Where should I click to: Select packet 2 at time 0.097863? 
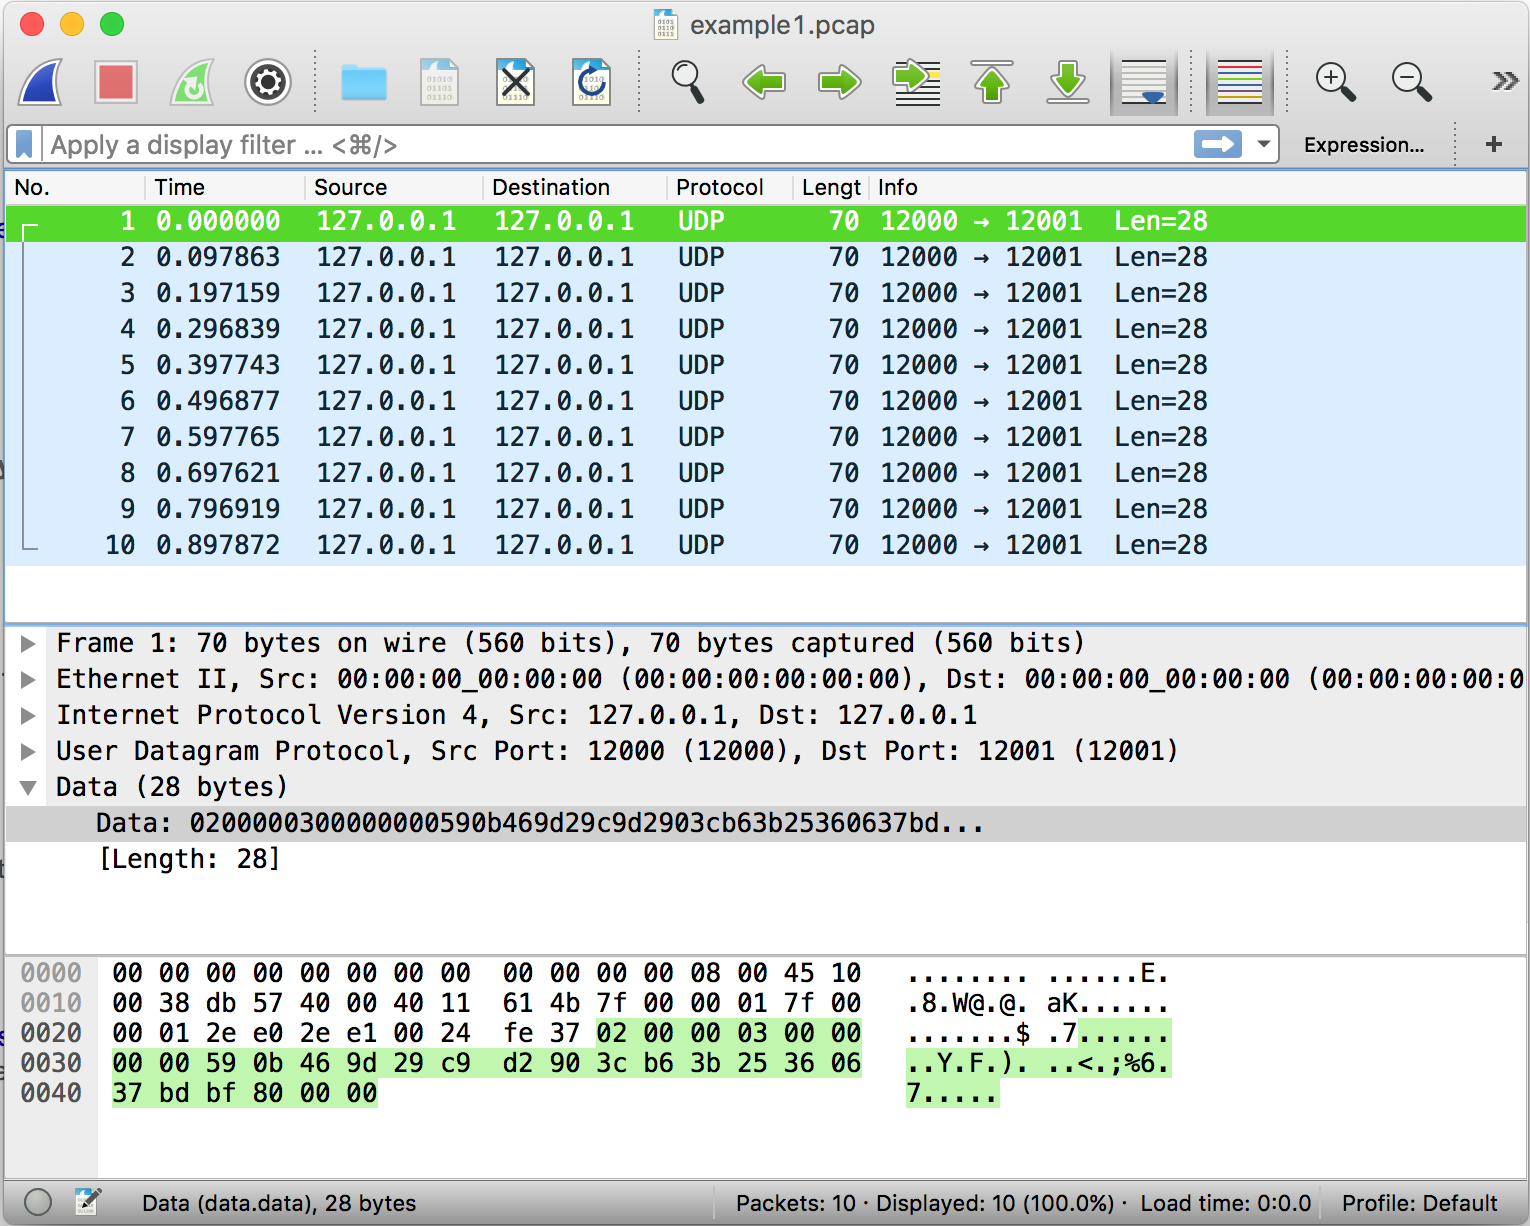[x=766, y=258]
